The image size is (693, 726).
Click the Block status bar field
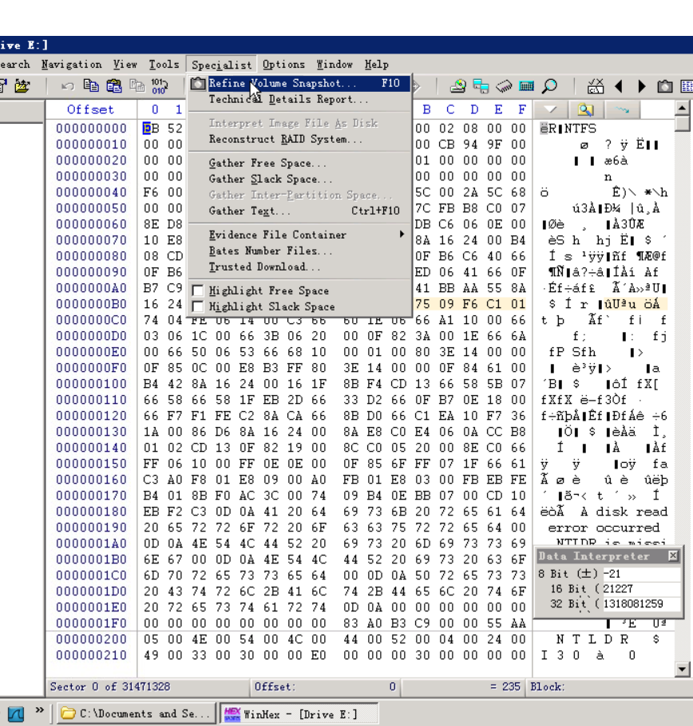[610, 687]
